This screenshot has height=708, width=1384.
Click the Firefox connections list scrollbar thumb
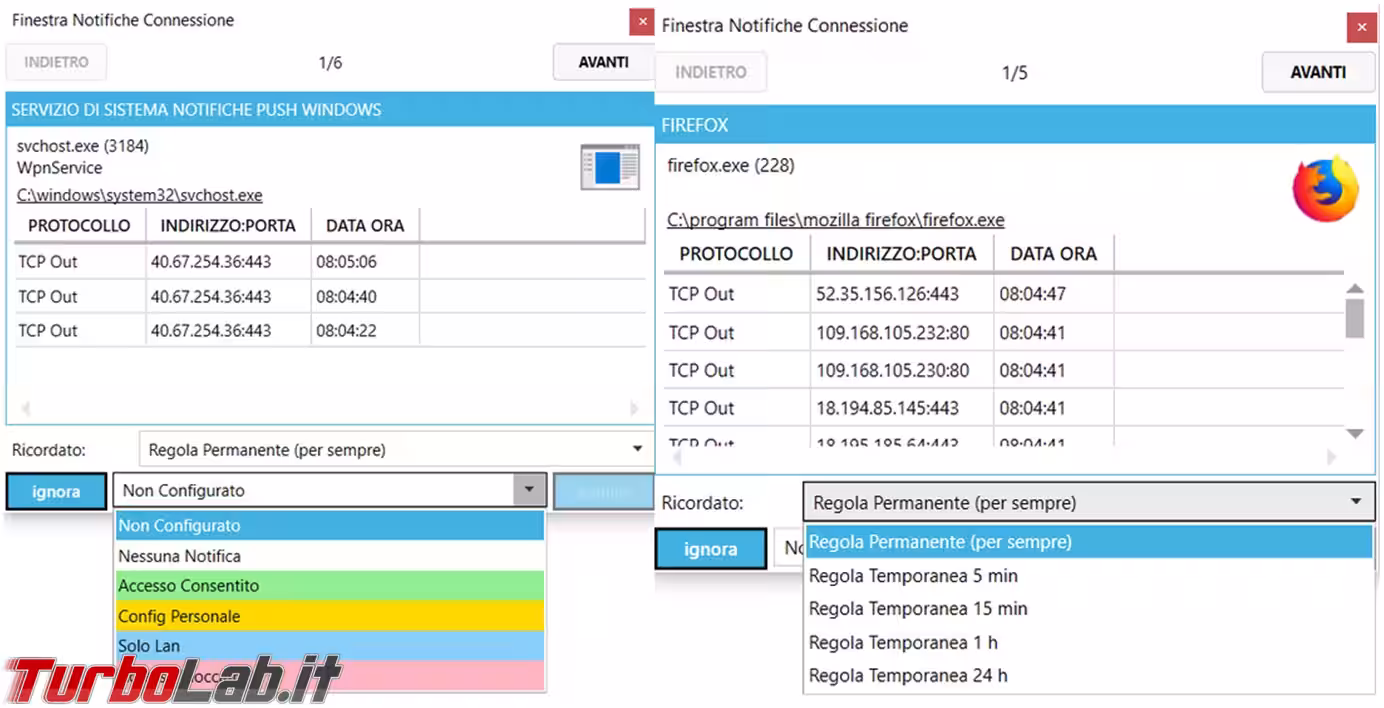click(x=1355, y=318)
